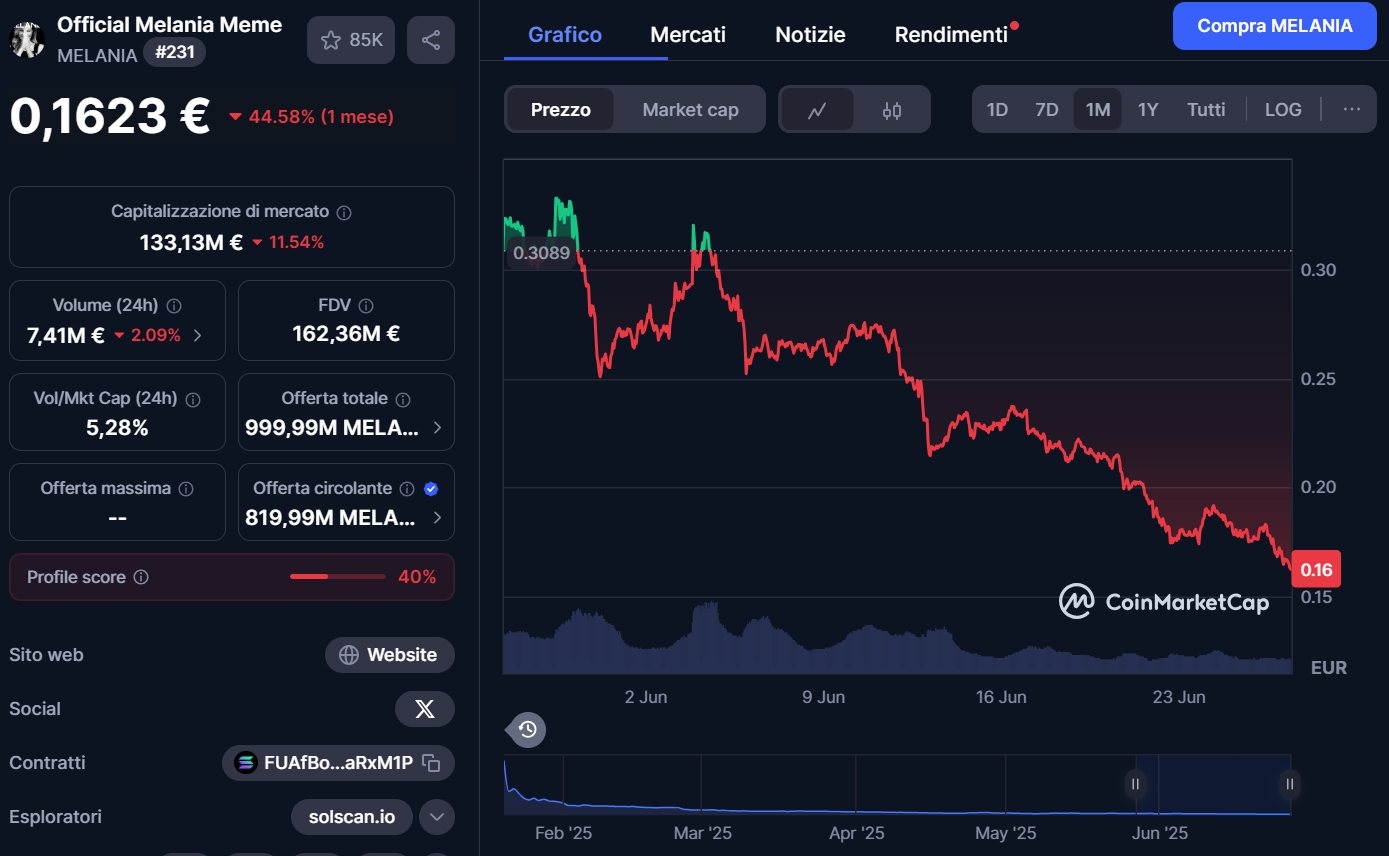Click info icon beside Capitalizzazione di mercato

coord(344,213)
